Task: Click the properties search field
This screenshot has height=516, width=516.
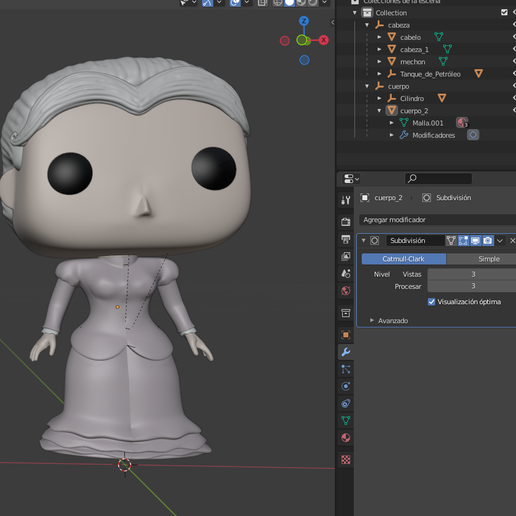Action: tap(438, 179)
